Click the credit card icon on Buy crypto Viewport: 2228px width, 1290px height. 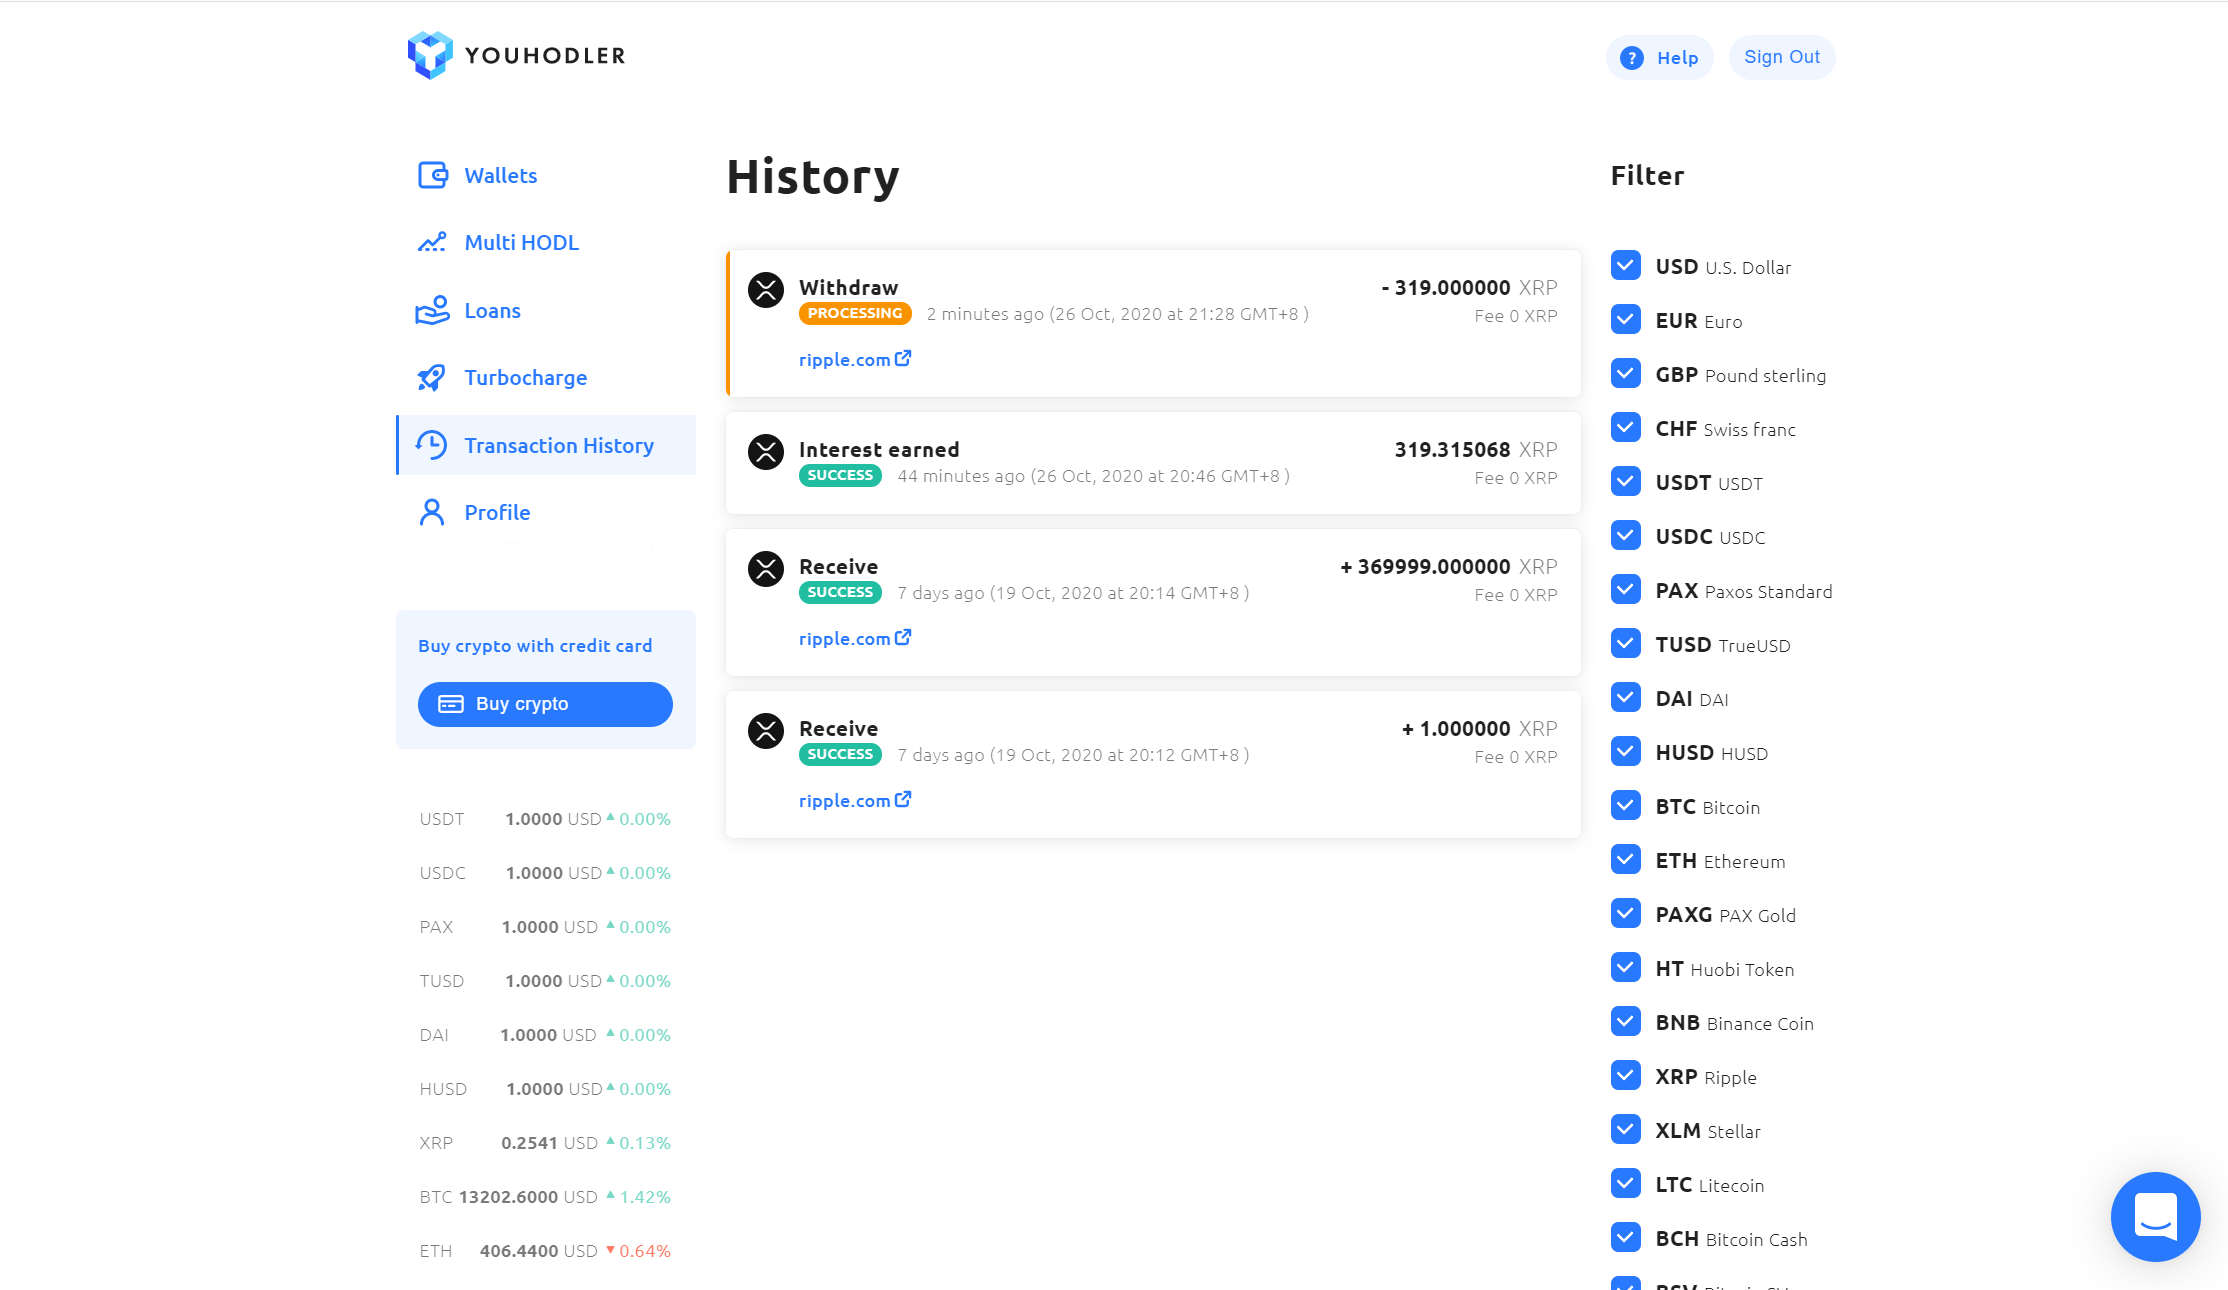[x=451, y=704]
